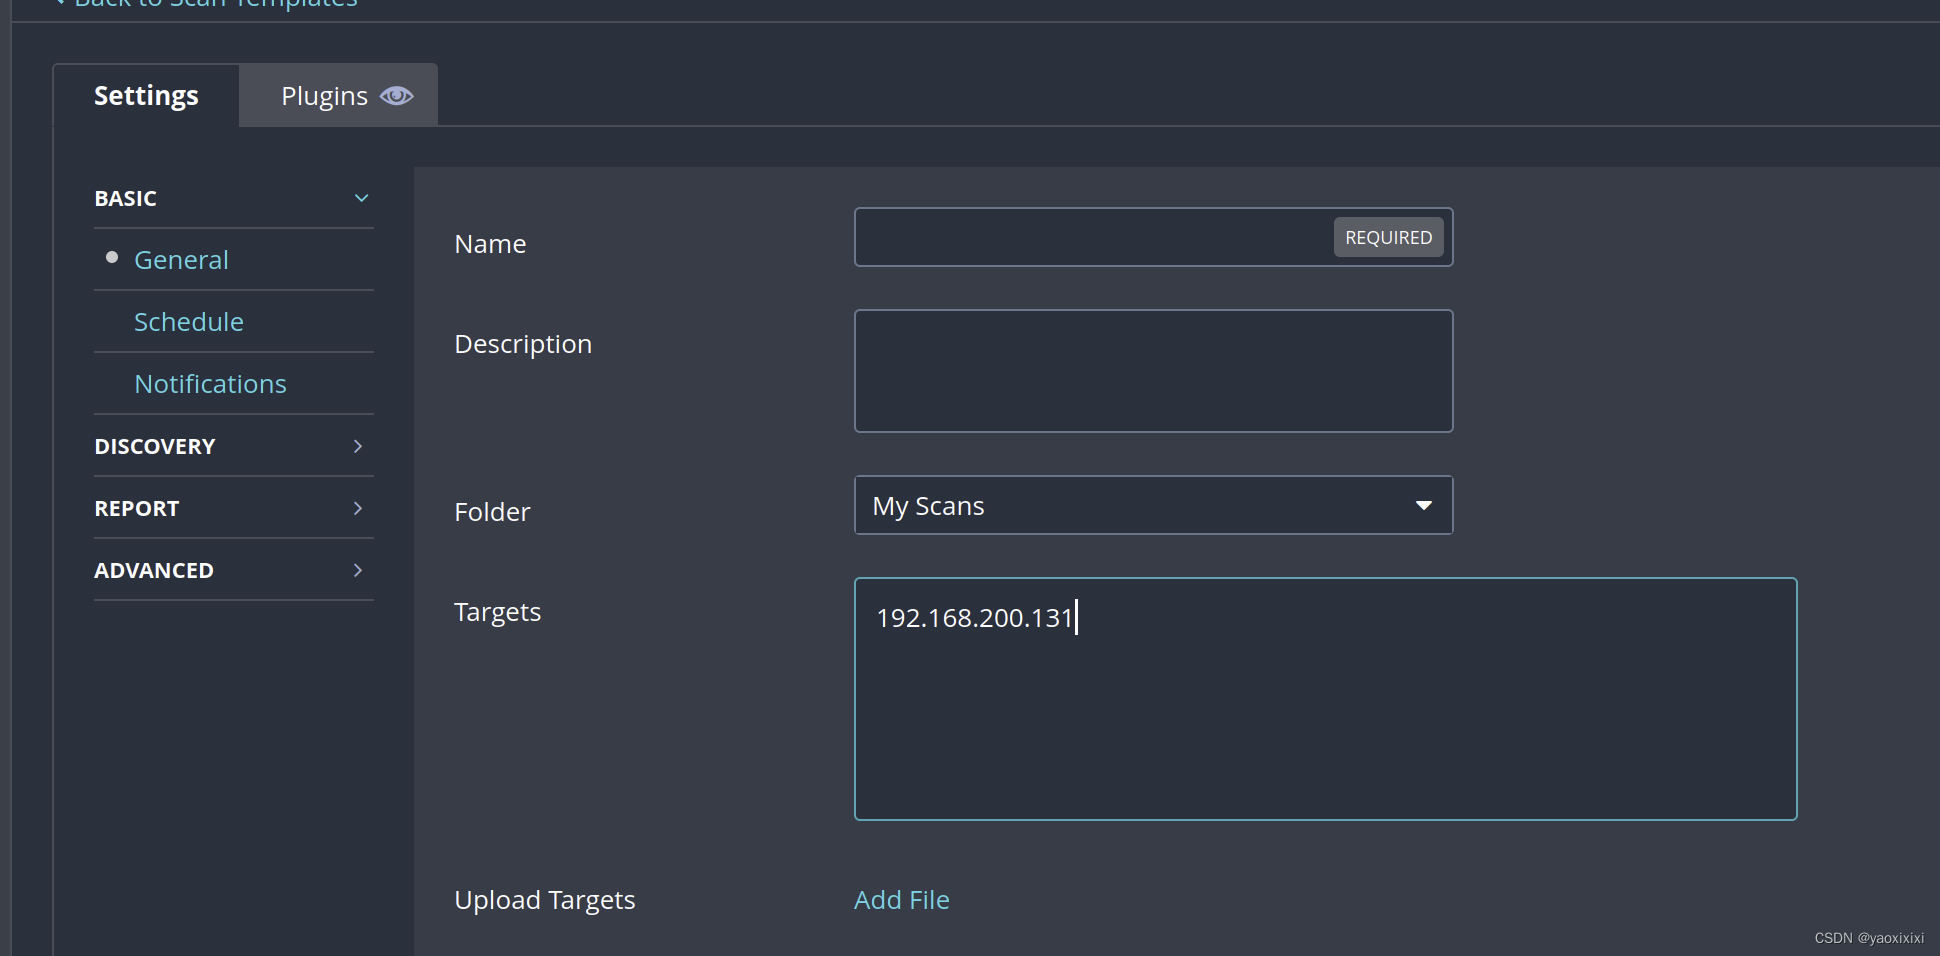The image size is (1940, 956).
Task: Collapse the BASIC section chevron
Action: [x=362, y=198]
